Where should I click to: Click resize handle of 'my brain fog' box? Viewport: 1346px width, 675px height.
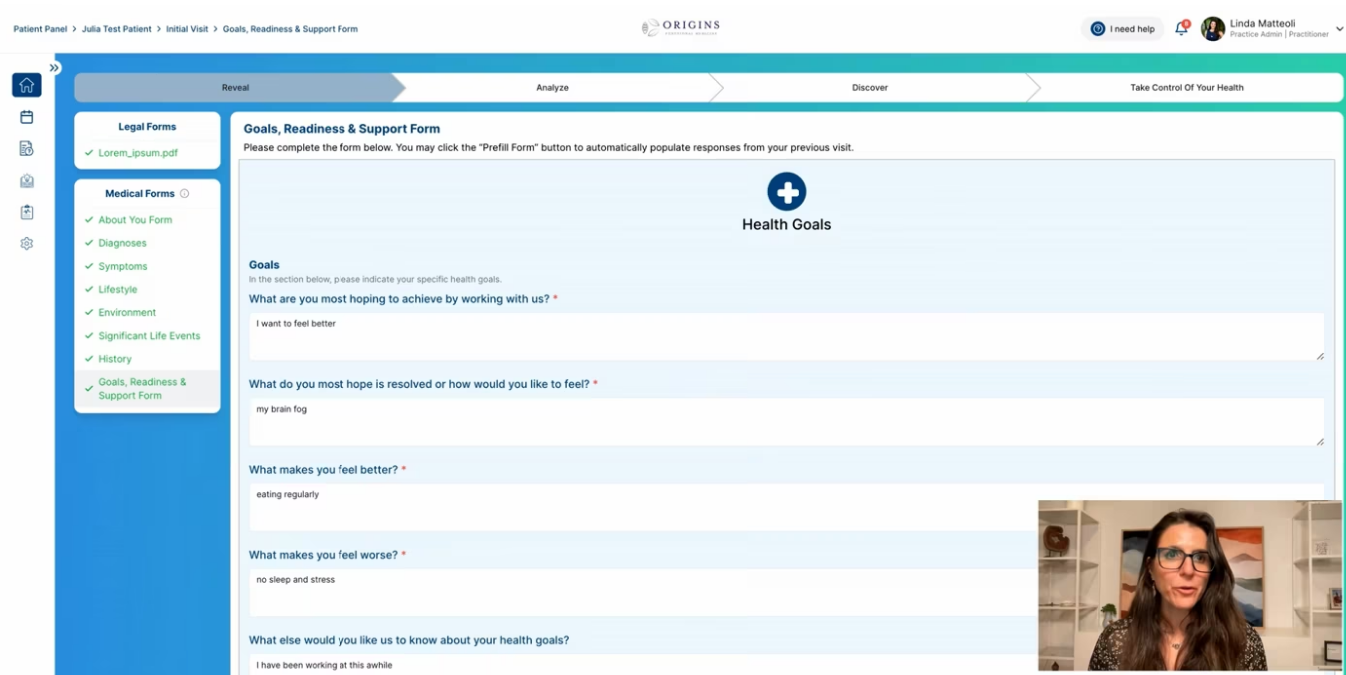tap(1320, 441)
